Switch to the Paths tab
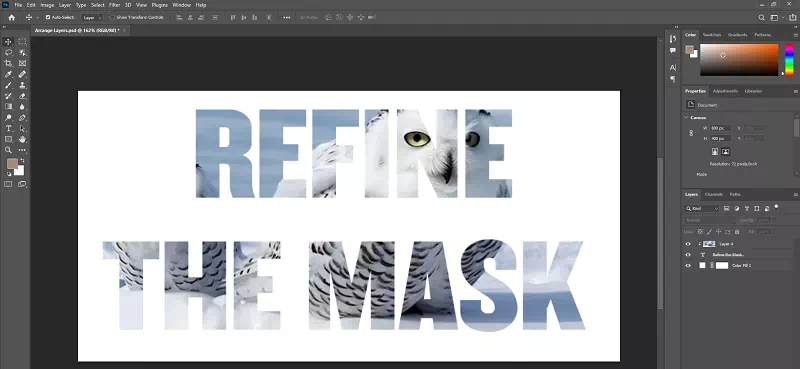The width and height of the screenshot is (800, 369). 735,194
